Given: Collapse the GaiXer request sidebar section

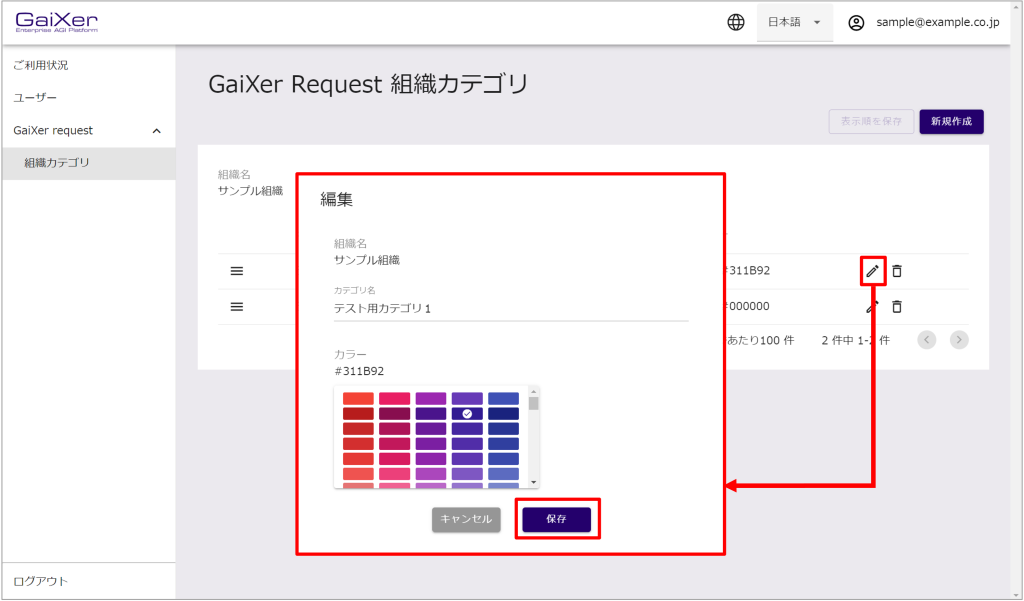Looking at the screenshot, I should 156,131.
